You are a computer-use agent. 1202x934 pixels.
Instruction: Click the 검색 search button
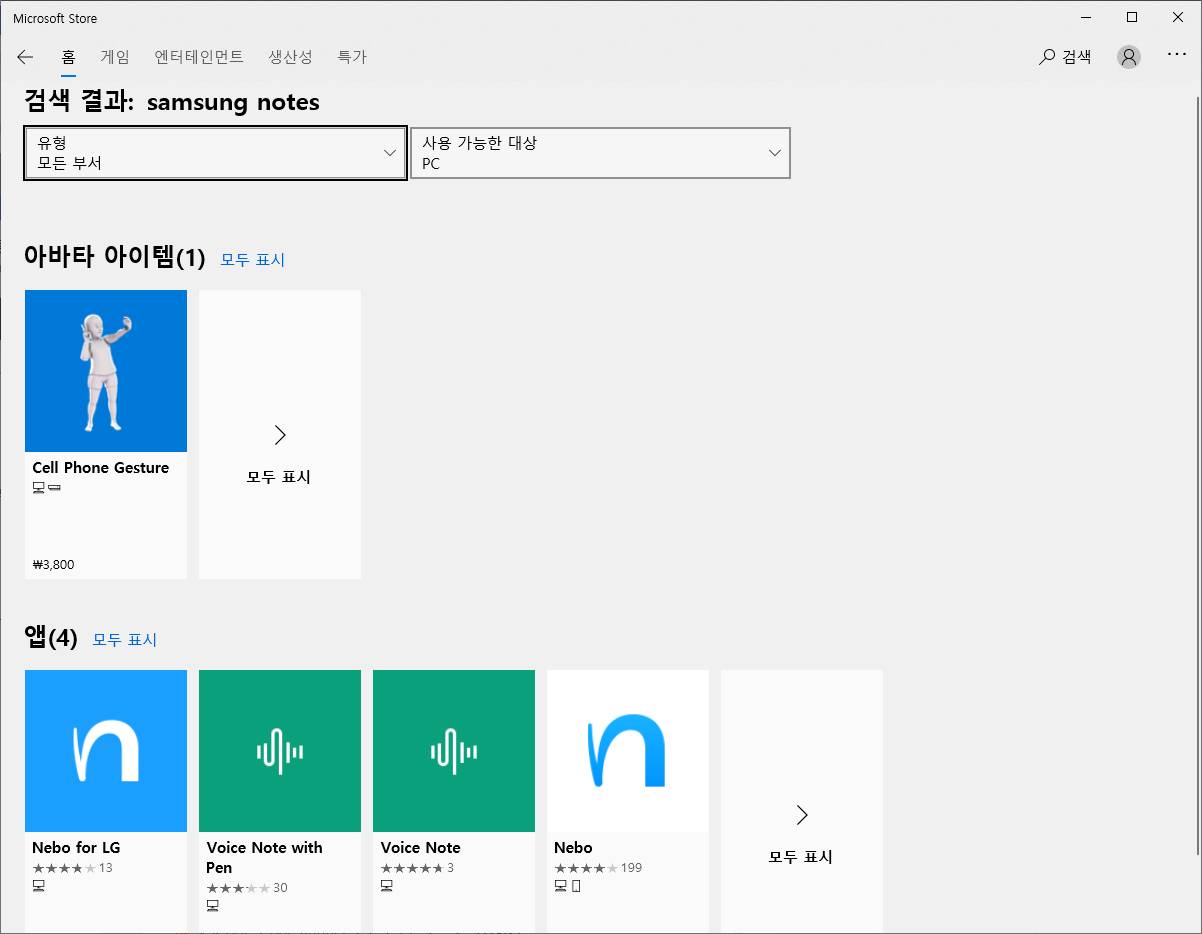[x=1065, y=57]
